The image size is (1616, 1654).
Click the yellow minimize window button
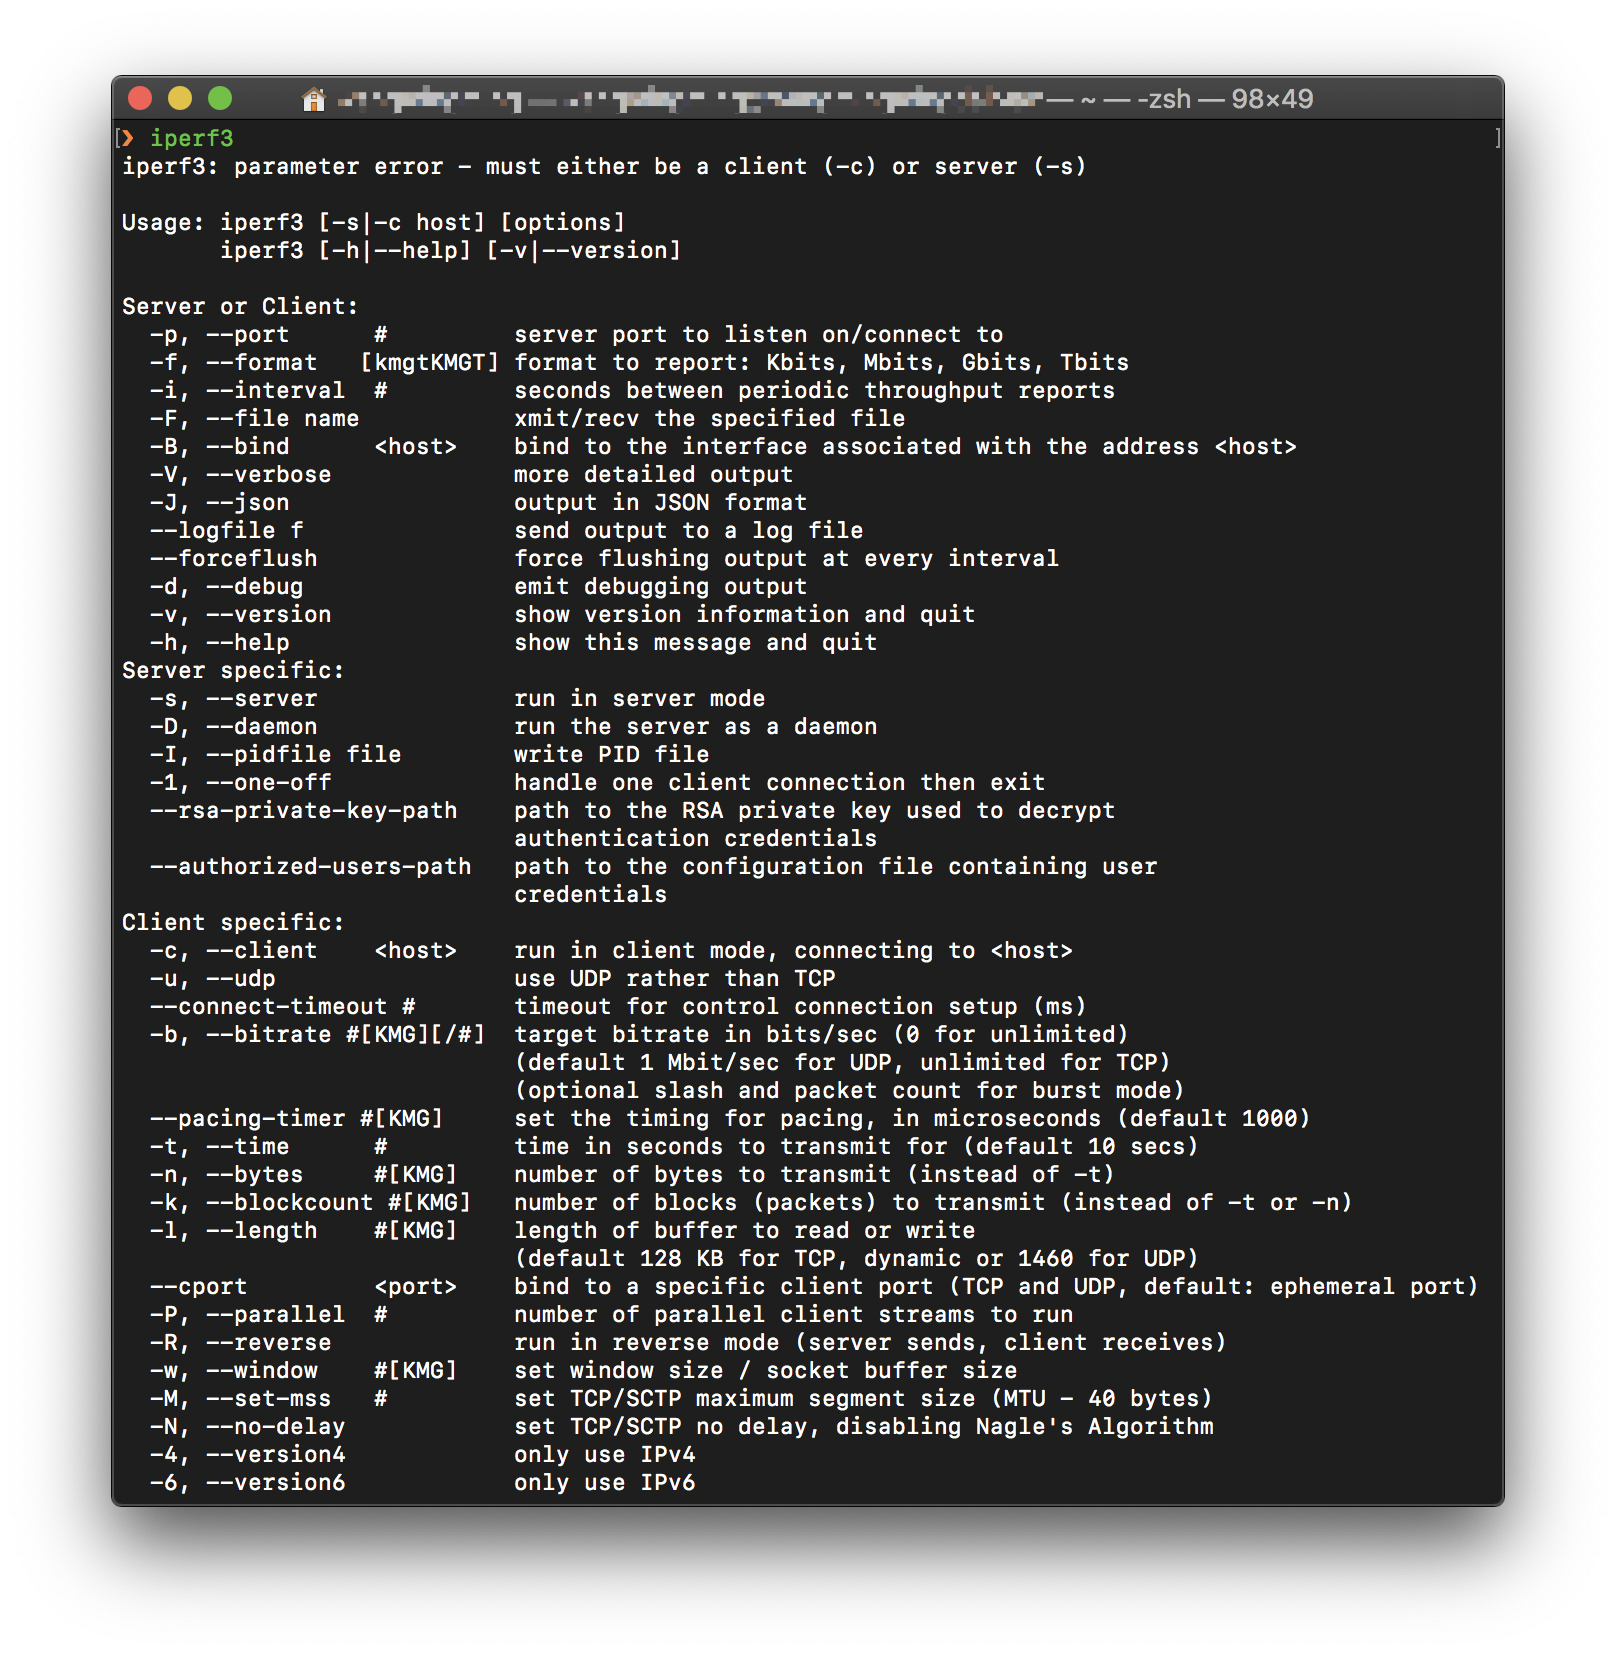click(x=180, y=98)
